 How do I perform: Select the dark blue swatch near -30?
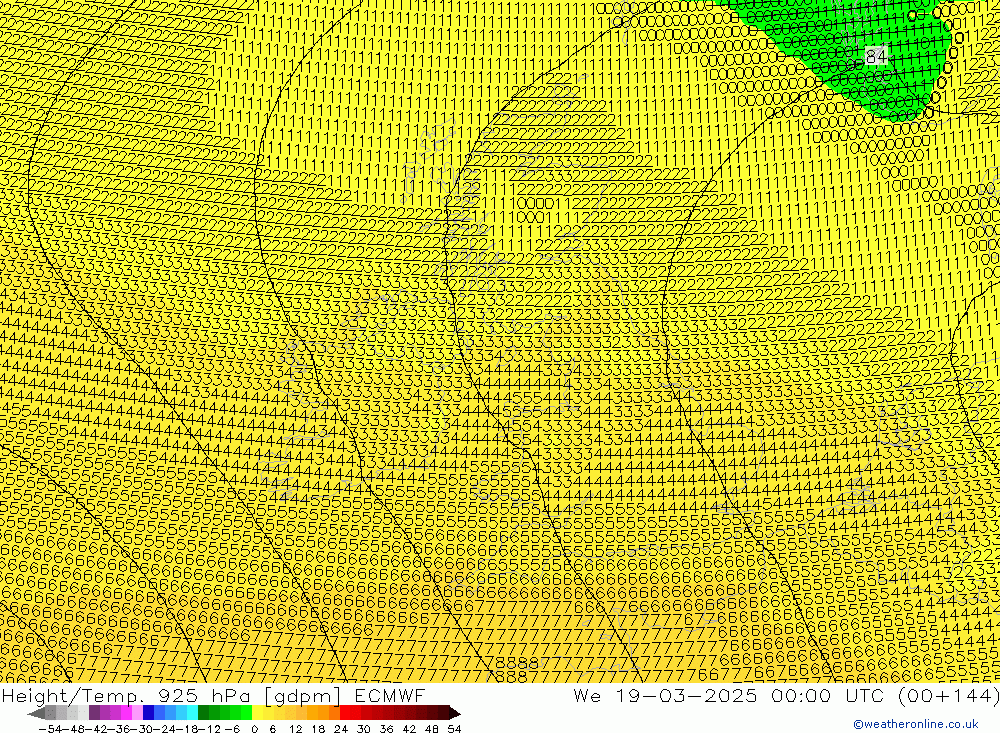[x=148, y=713]
